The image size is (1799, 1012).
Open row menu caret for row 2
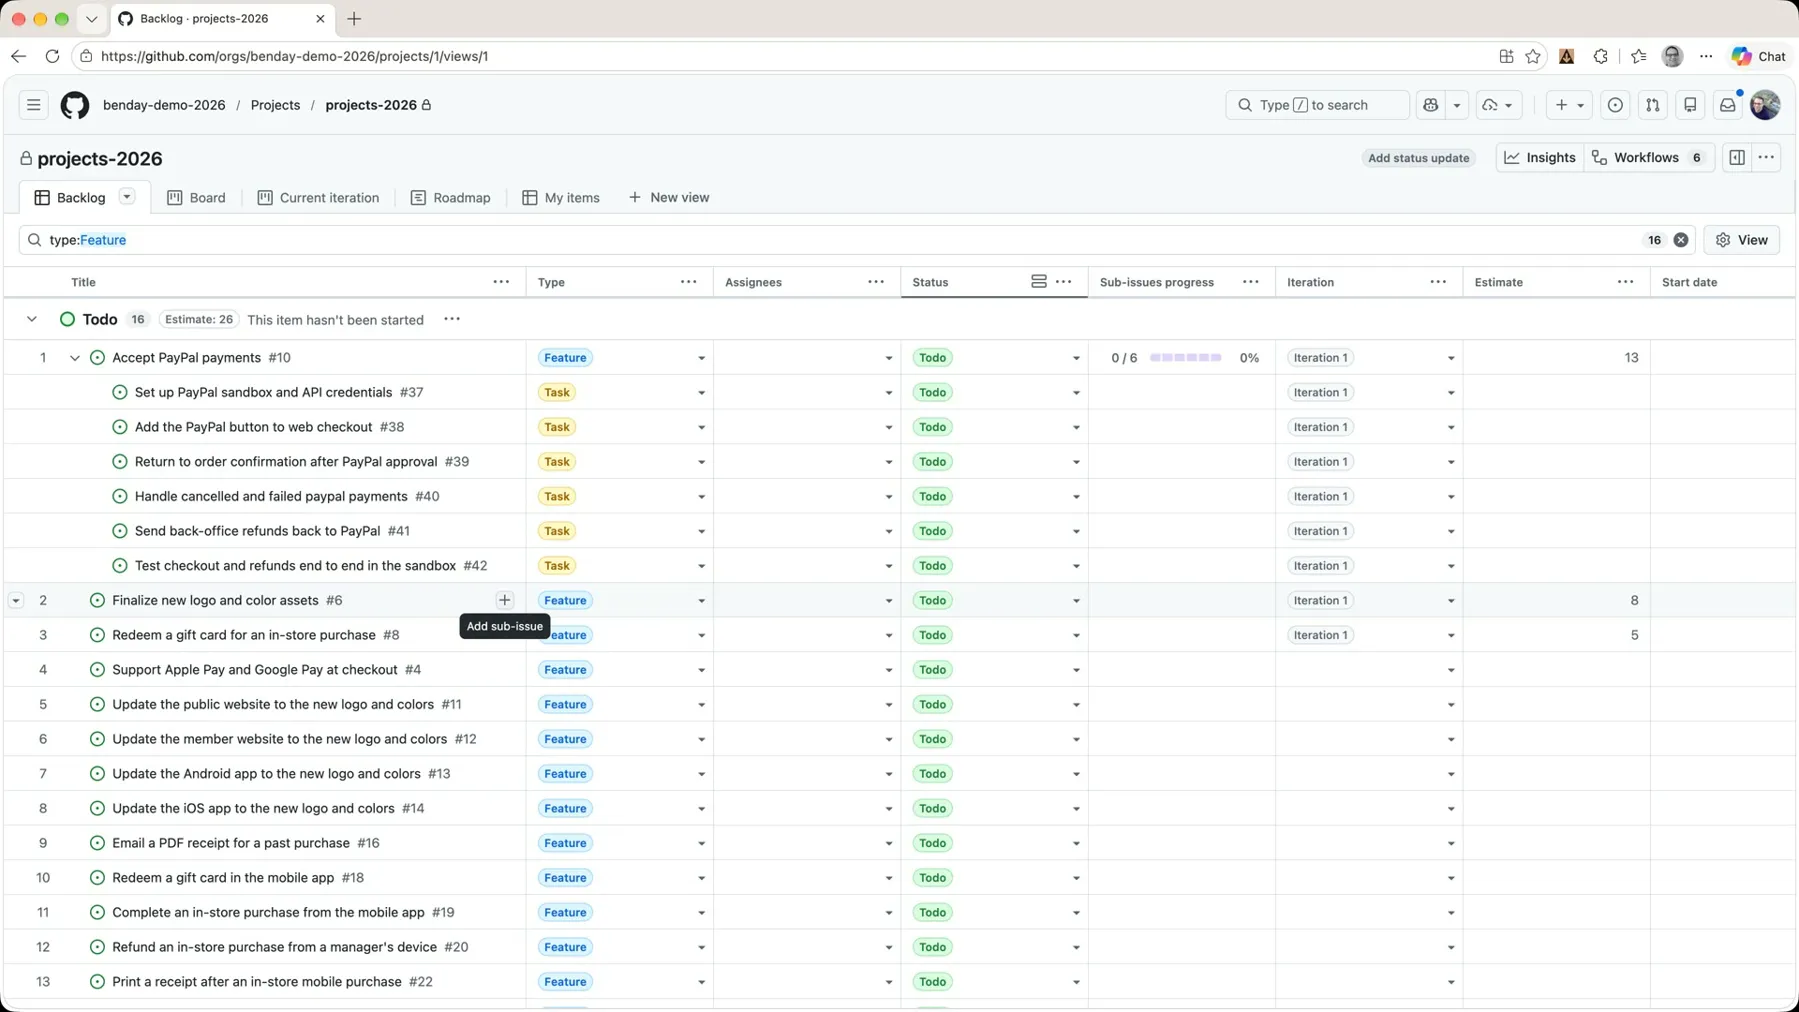click(x=16, y=600)
